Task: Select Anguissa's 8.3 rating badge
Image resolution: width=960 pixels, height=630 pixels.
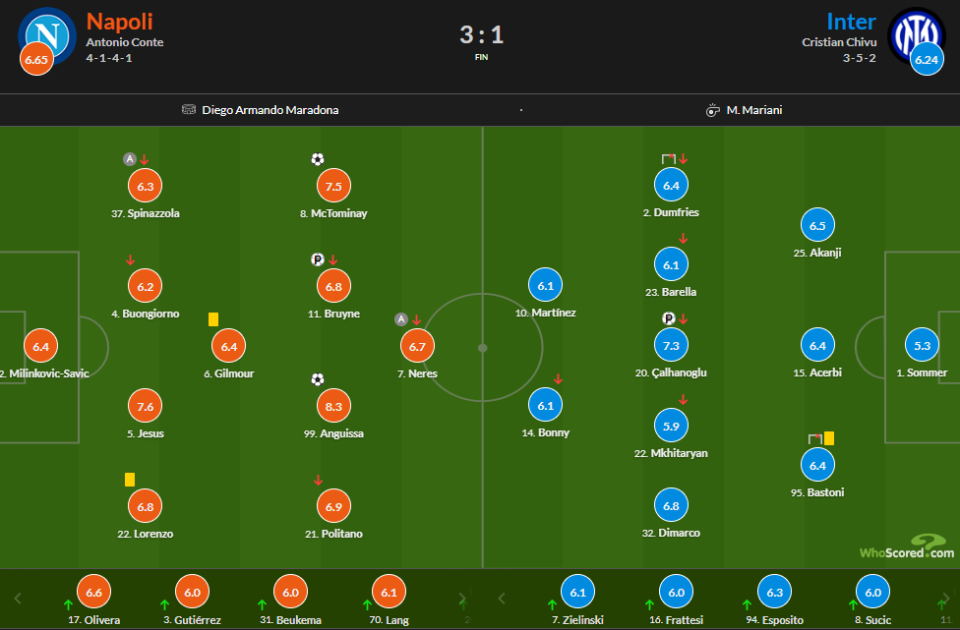Action: [334, 407]
